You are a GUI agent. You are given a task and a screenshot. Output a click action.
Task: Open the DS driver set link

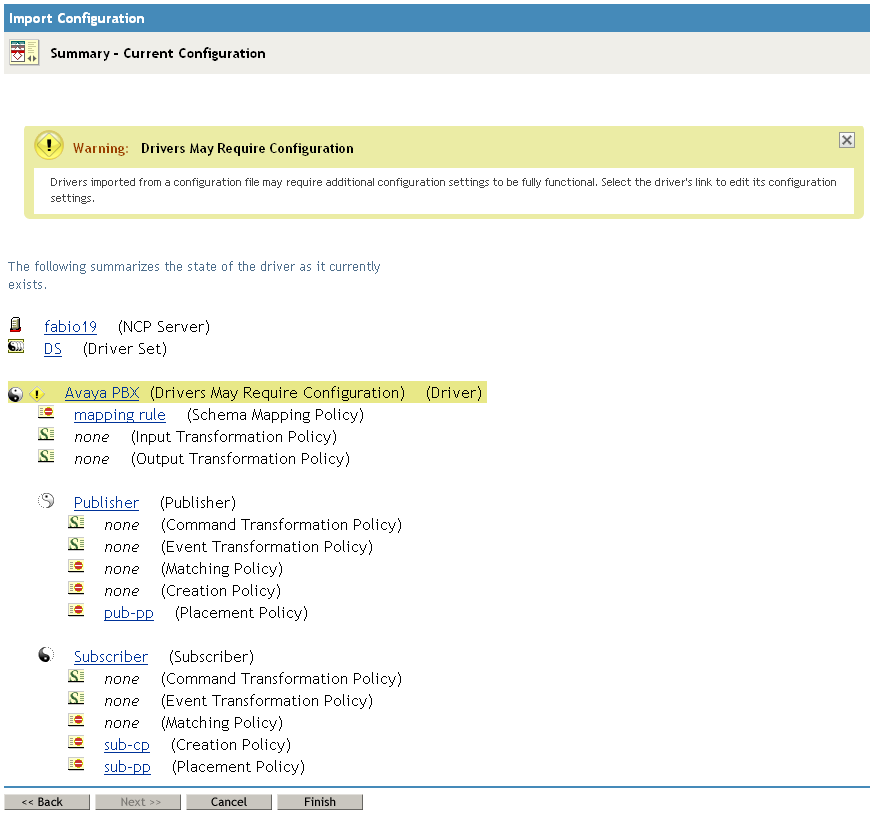(53, 349)
